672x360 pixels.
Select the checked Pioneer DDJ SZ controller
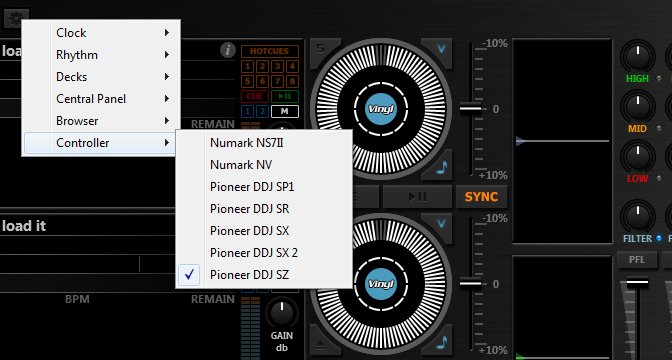(x=264, y=275)
